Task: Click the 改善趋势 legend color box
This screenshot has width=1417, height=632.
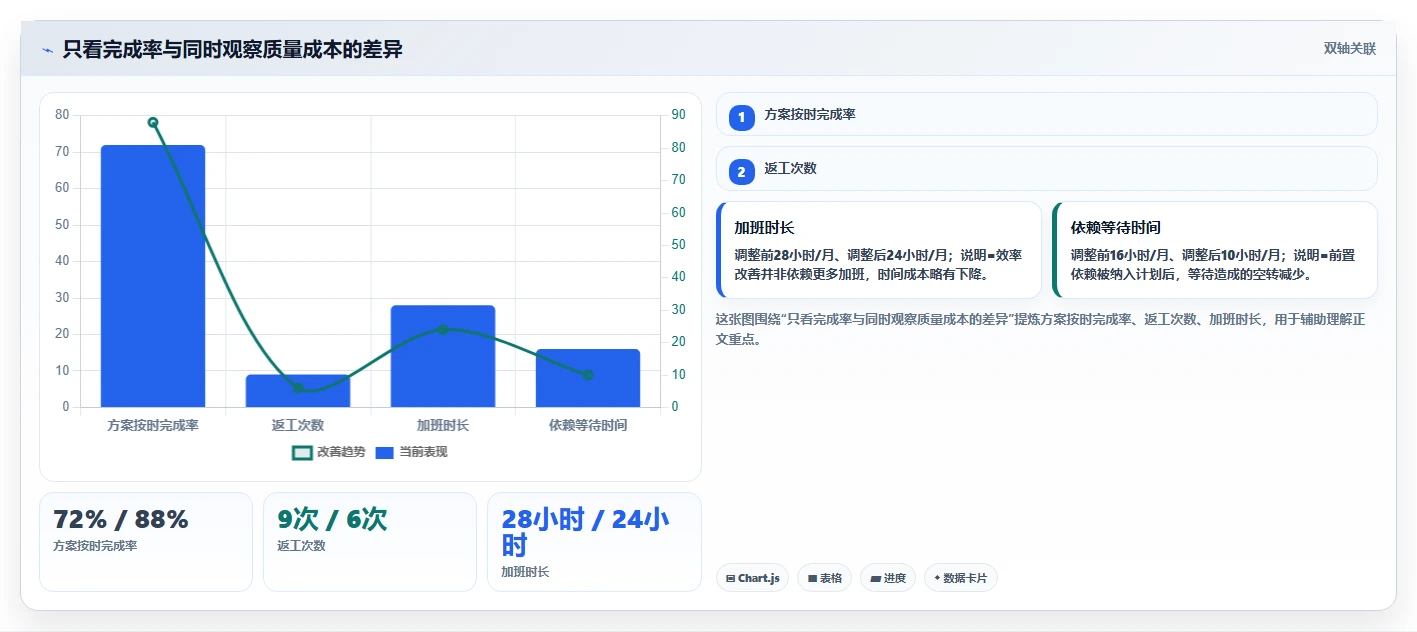Action: point(302,452)
